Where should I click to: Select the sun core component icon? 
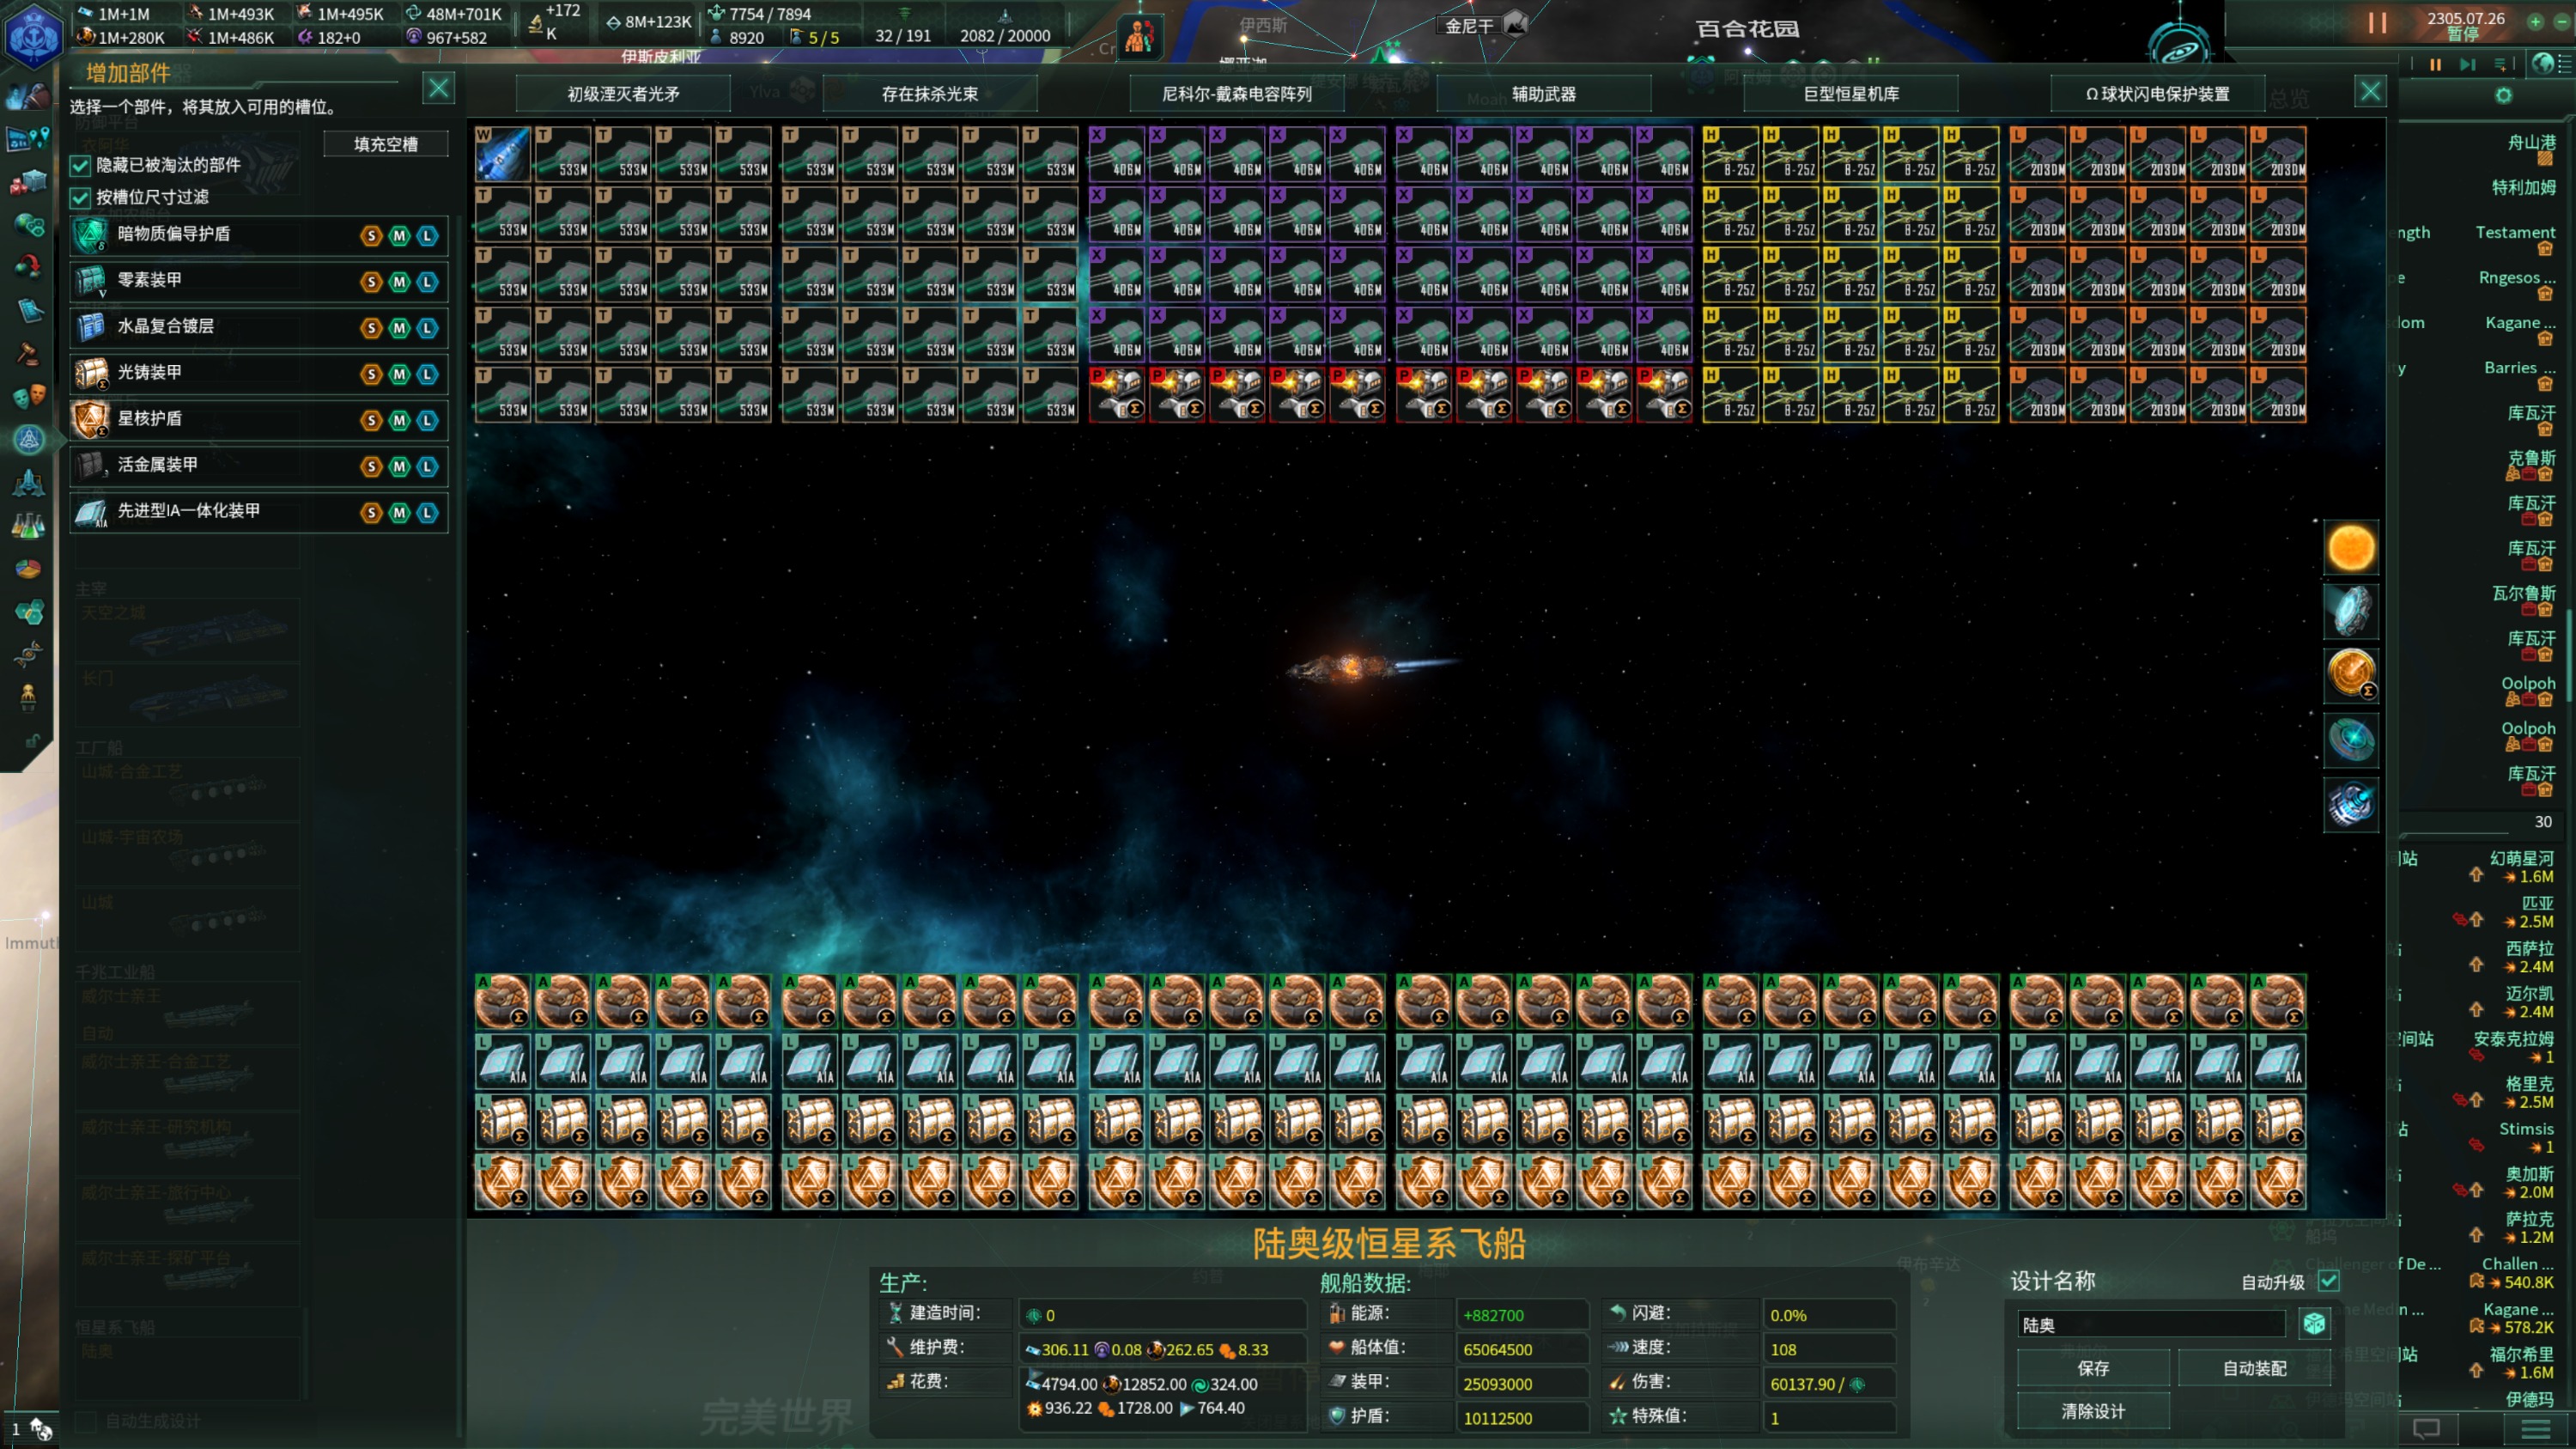tap(2350, 548)
